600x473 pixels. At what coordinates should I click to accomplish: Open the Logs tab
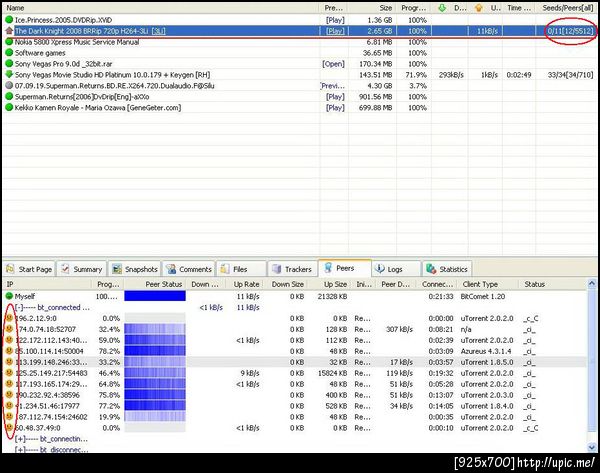tap(396, 269)
